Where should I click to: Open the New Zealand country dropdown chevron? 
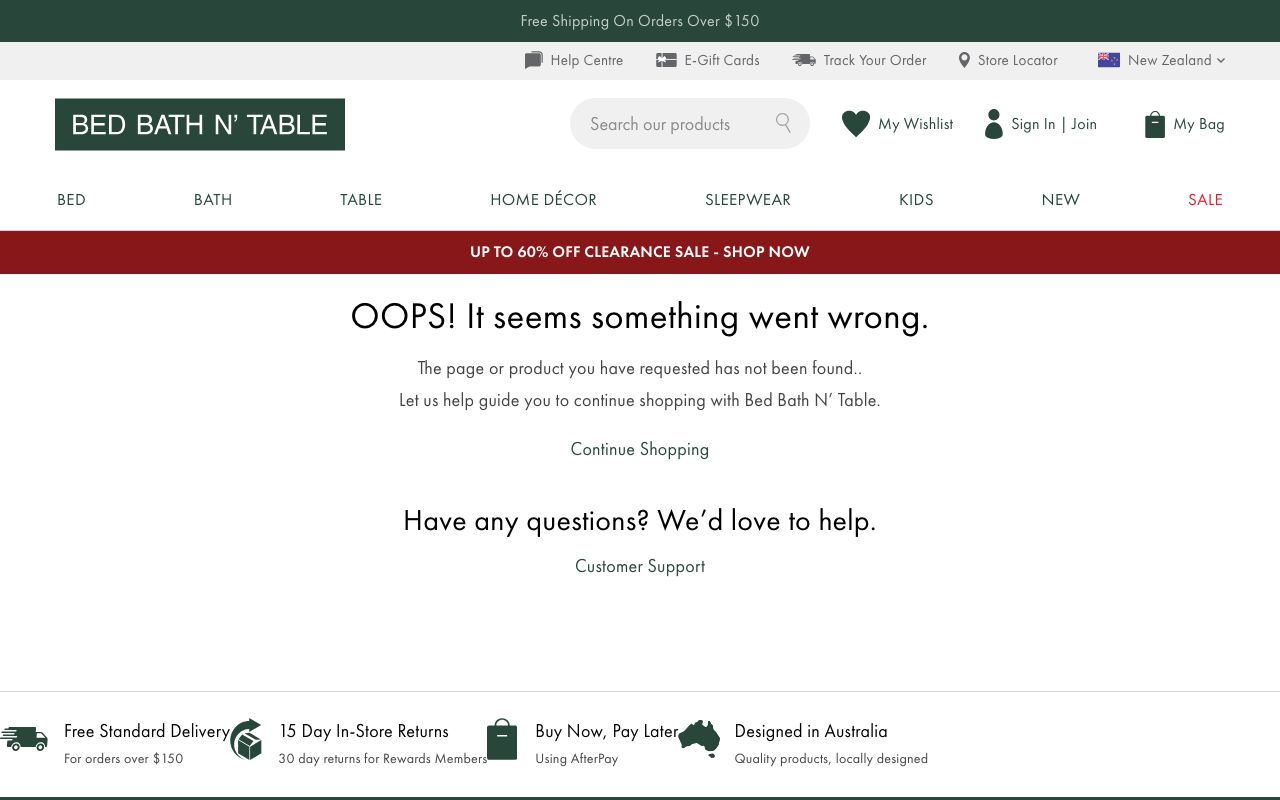(x=1221, y=60)
